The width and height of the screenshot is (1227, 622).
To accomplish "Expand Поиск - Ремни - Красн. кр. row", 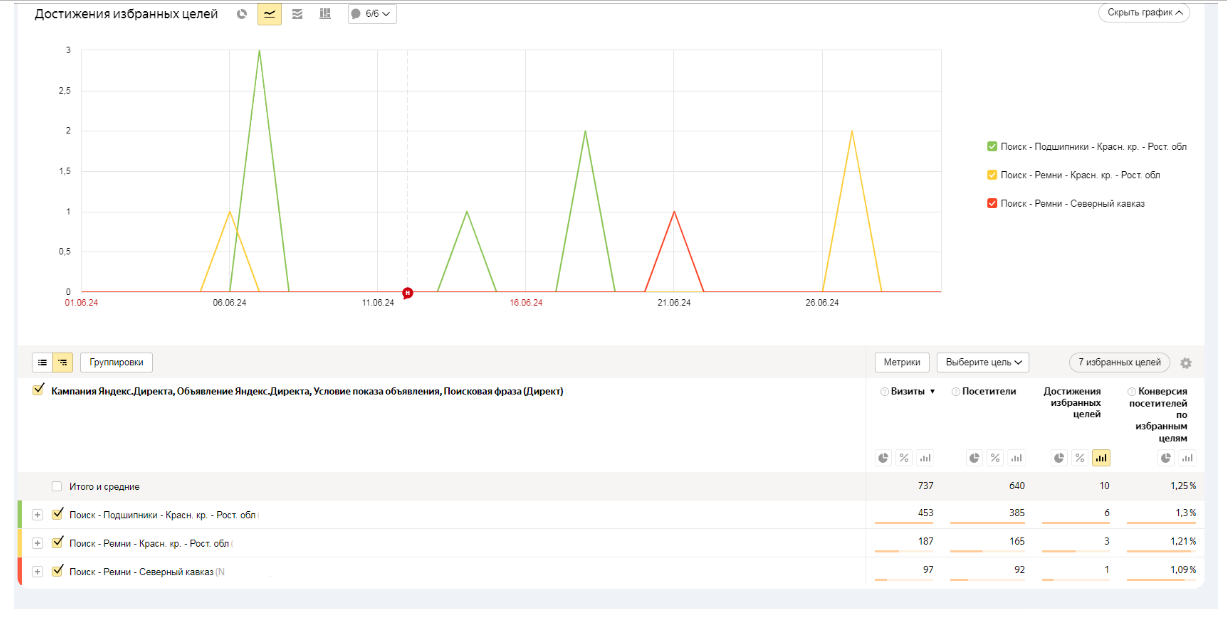I will (x=37, y=543).
